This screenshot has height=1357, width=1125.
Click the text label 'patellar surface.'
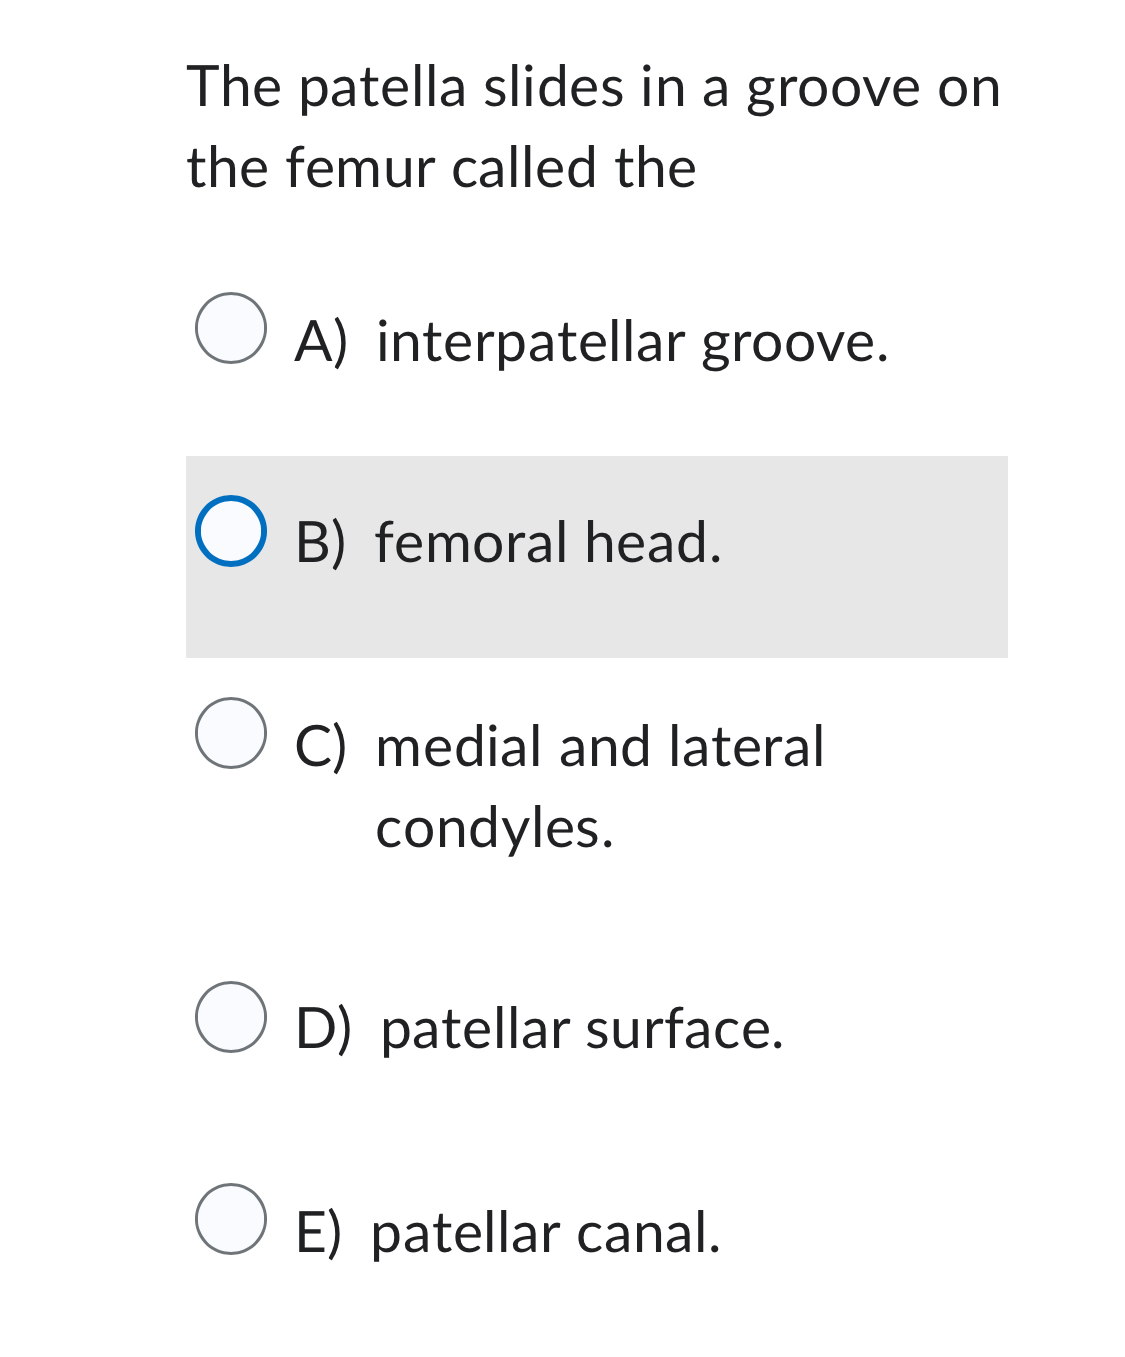point(578,1032)
